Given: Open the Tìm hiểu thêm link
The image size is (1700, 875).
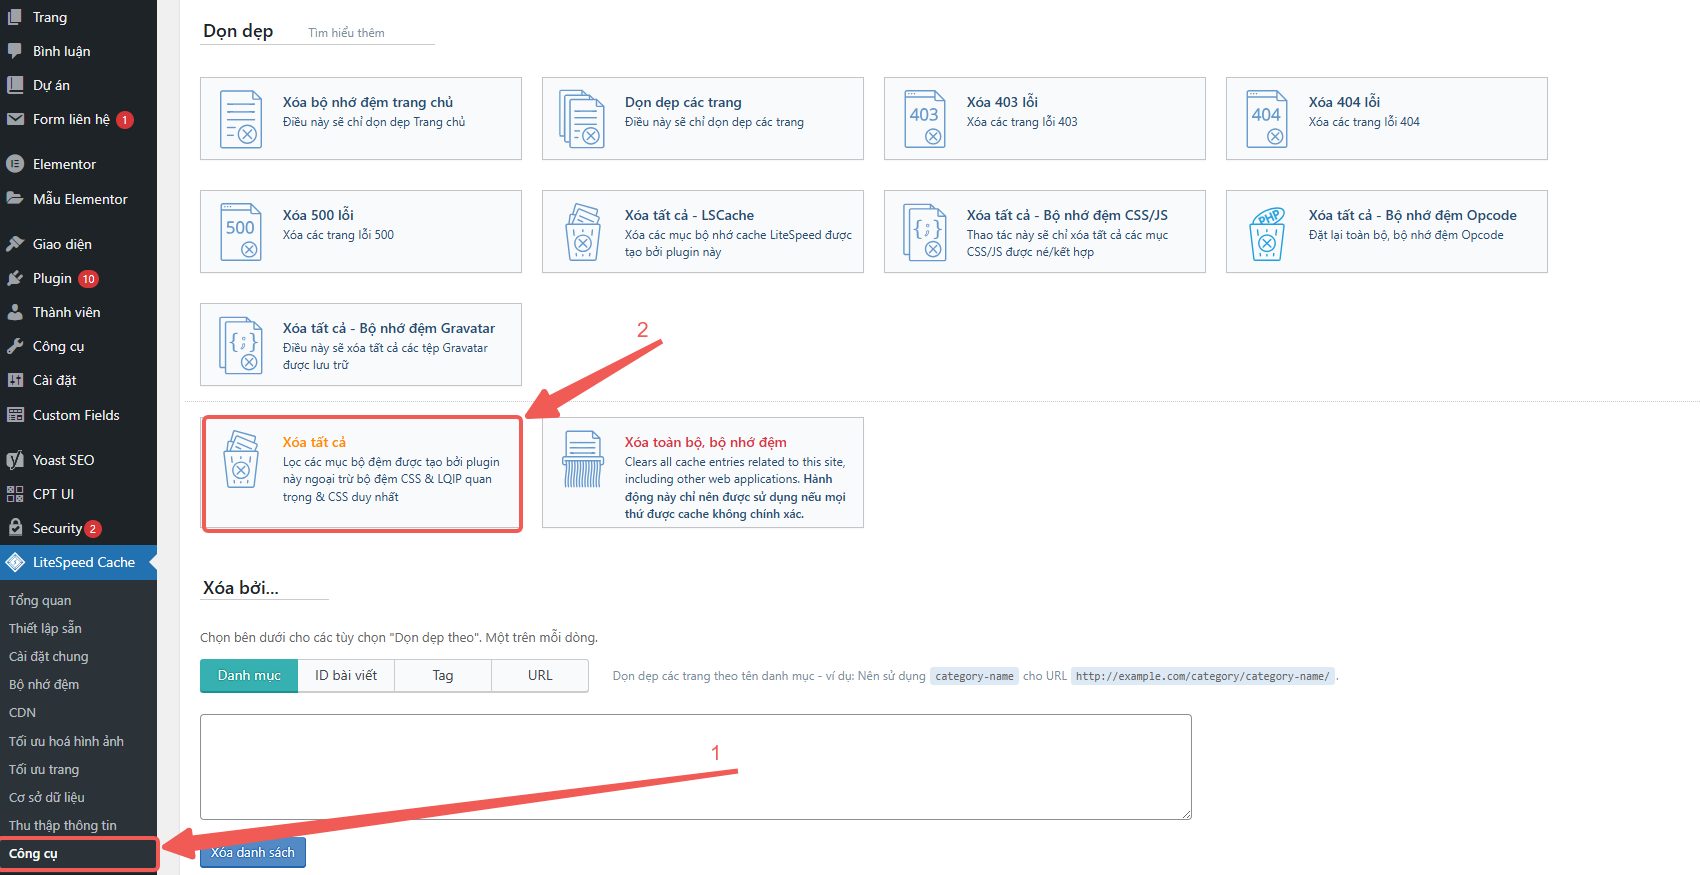Looking at the screenshot, I should click(x=346, y=33).
